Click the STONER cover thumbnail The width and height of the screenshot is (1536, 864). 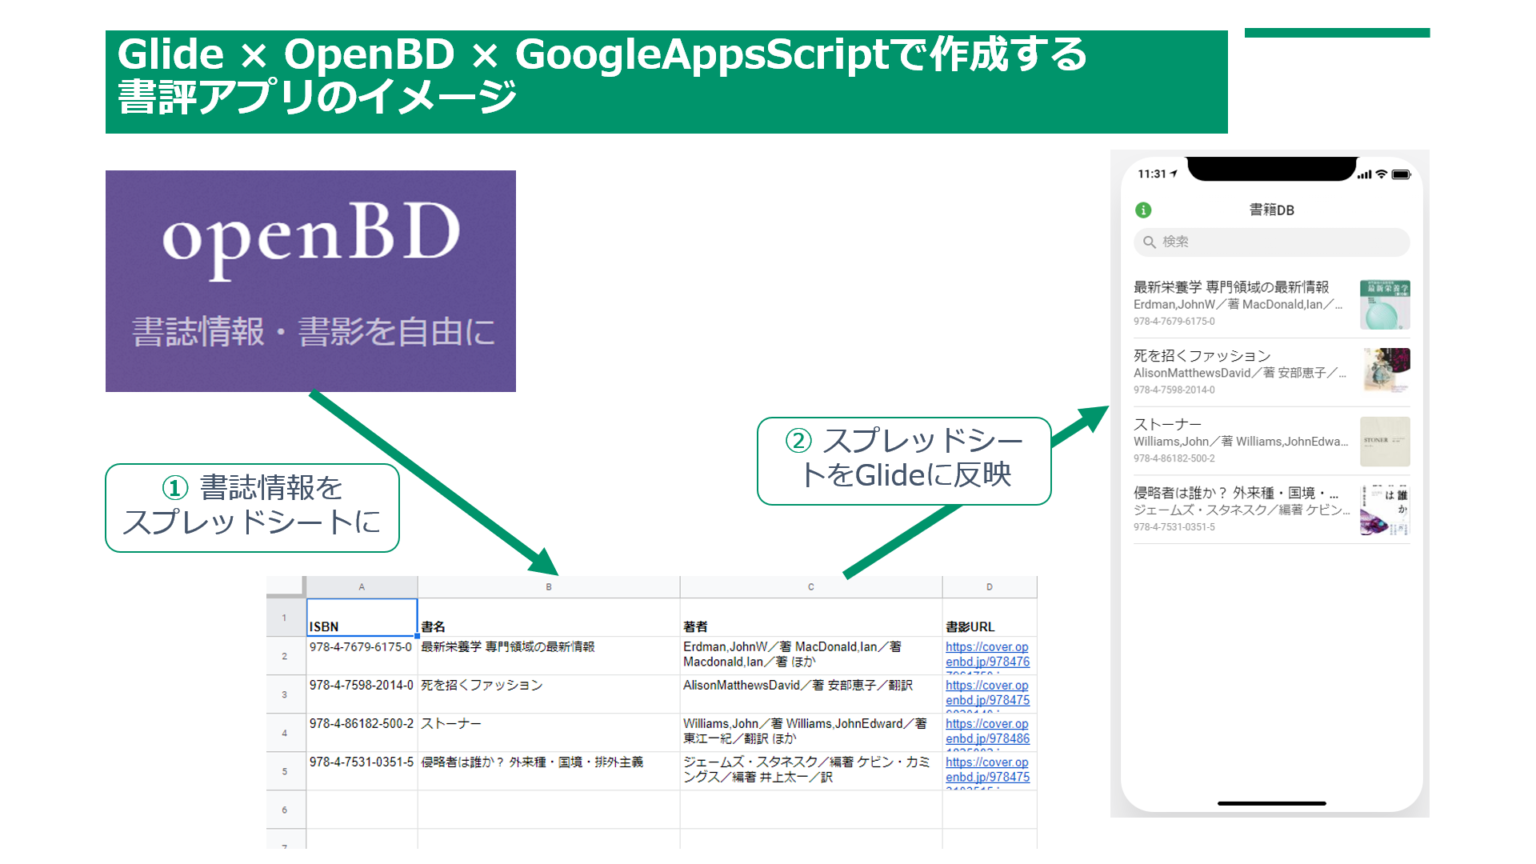coord(1386,440)
